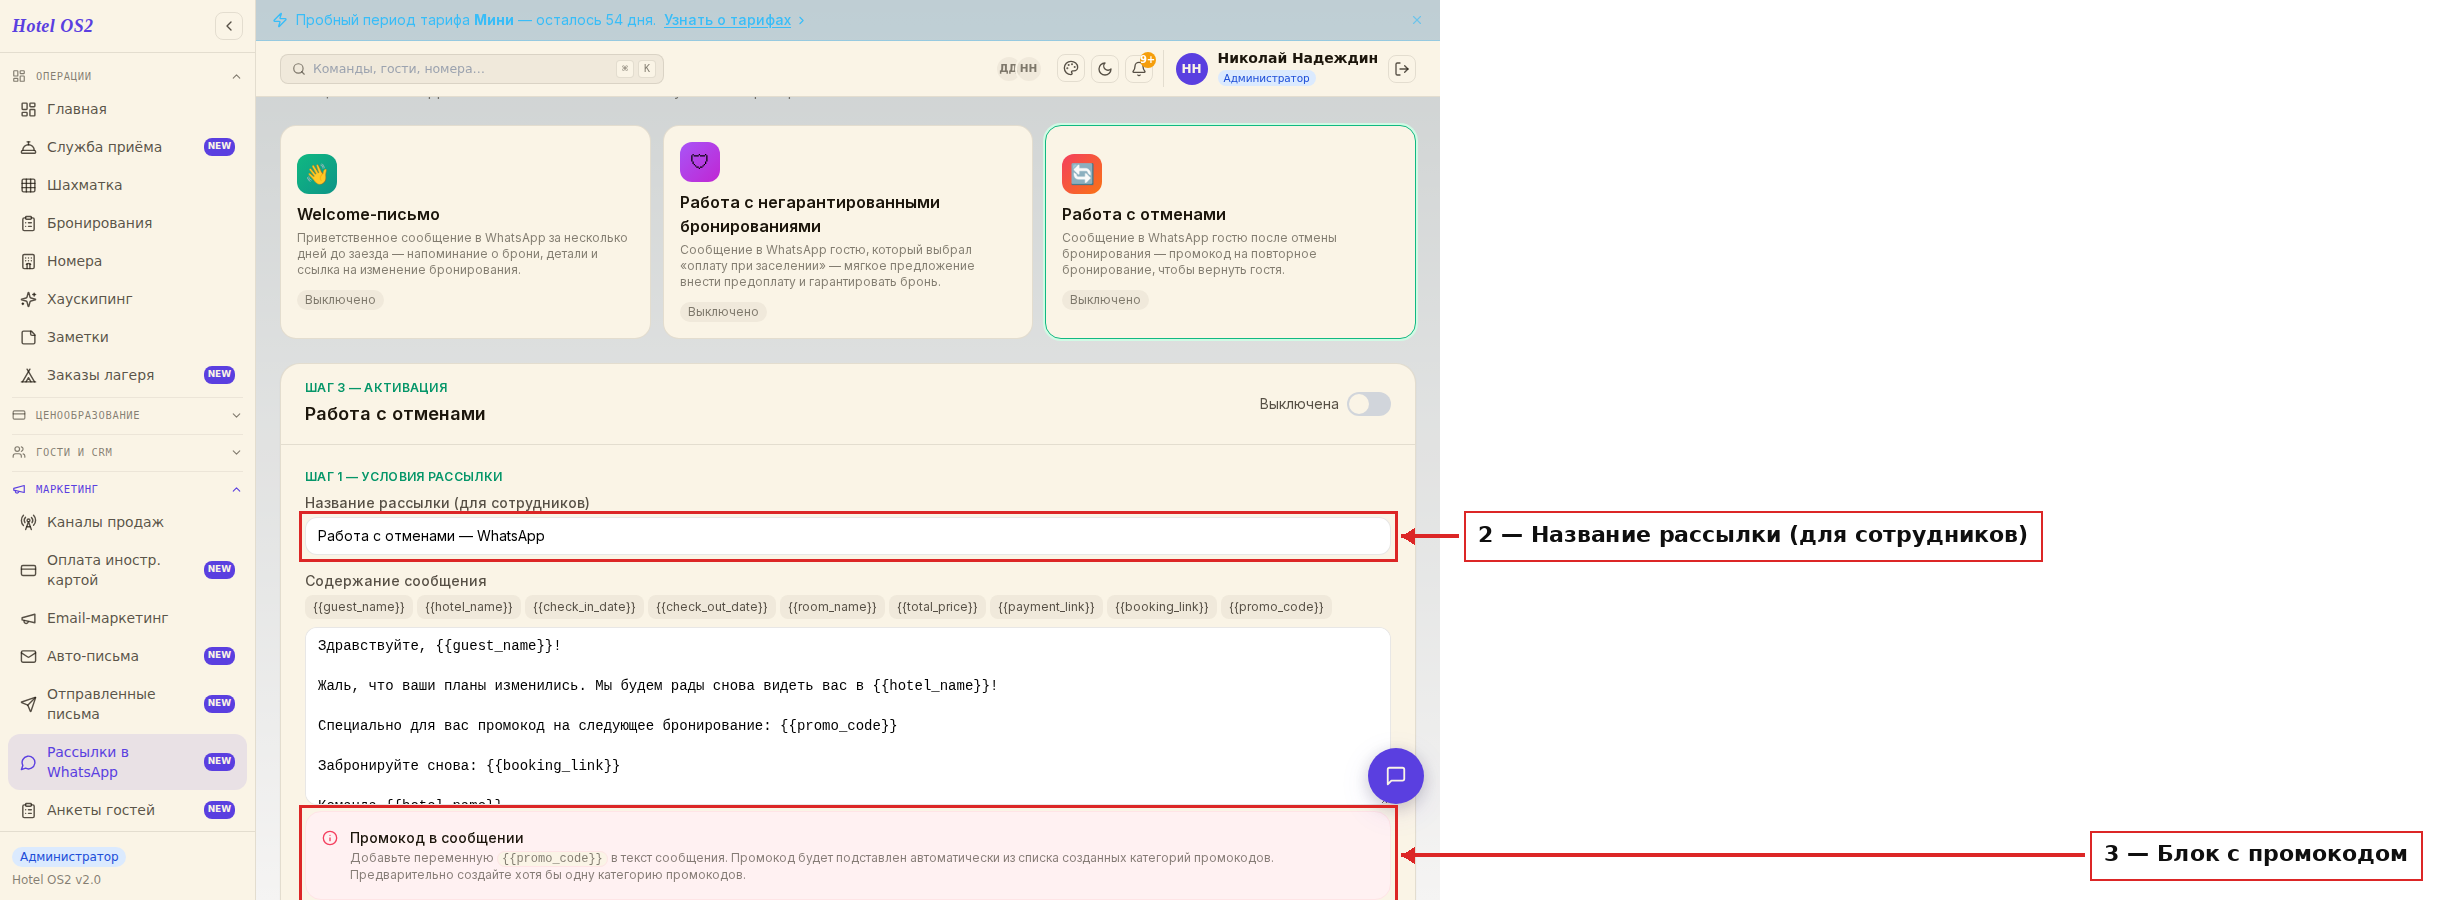The image size is (2446, 900).
Task: Click the Администратор badge in sidebar footer
Action: pos(69,857)
